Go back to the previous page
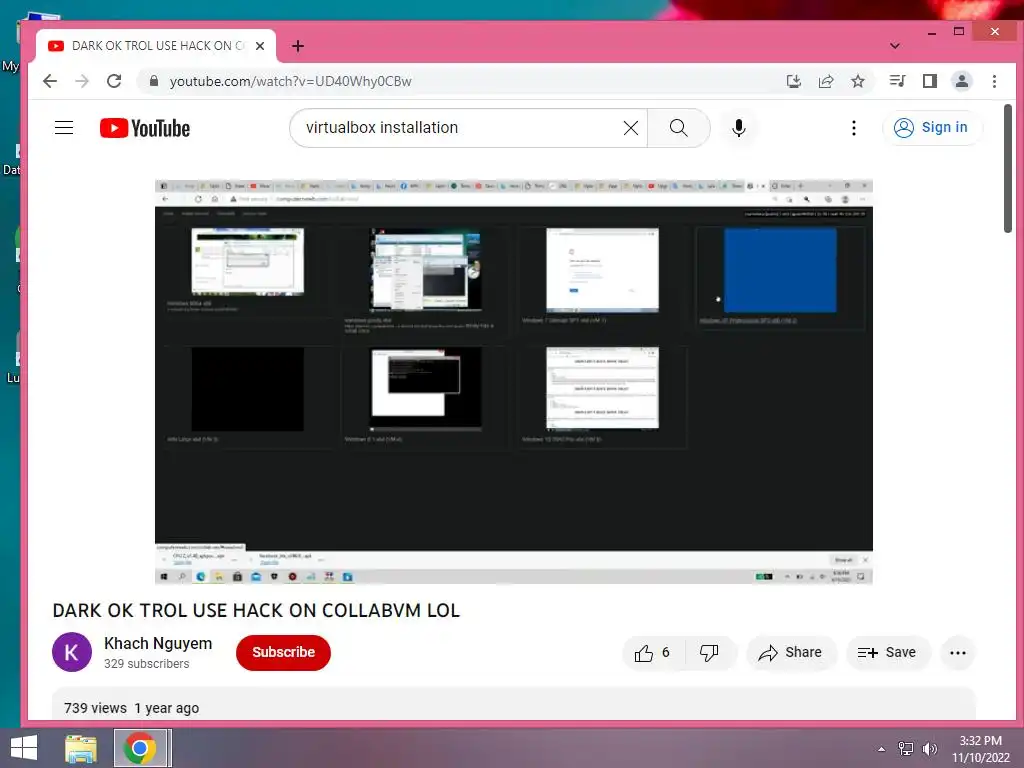 [x=50, y=81]
